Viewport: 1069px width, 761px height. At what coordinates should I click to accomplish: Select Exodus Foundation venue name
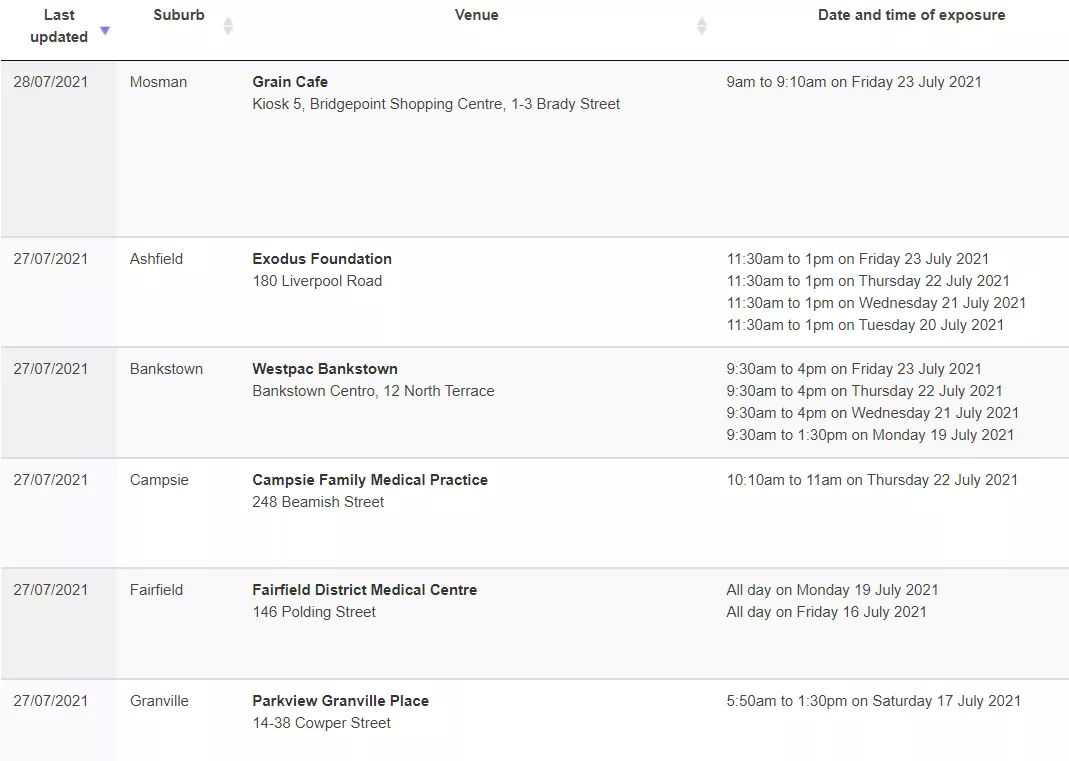[x=322, y=259]
